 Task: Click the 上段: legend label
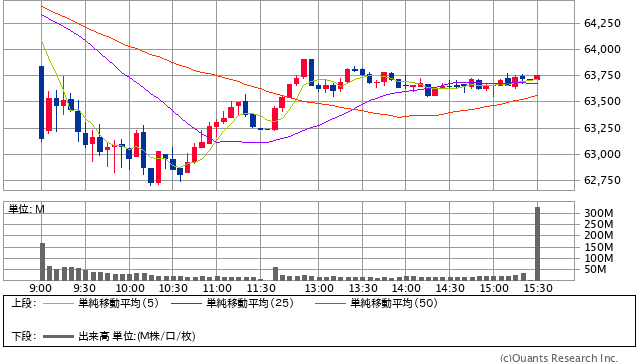(24, 303)
